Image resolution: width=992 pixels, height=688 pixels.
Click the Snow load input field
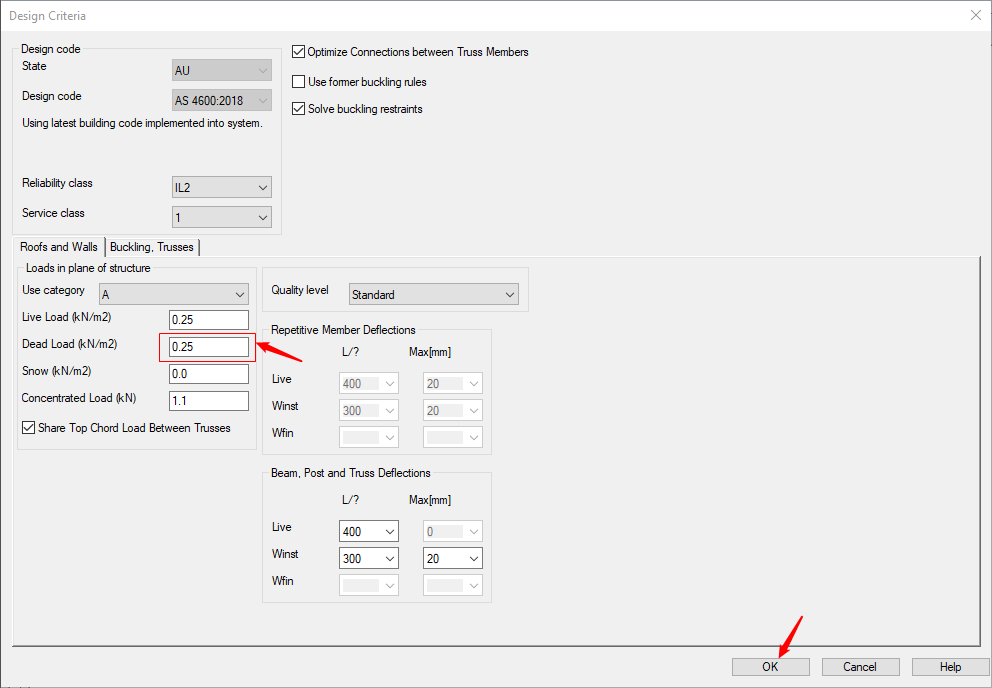click(x=208, y=374)
